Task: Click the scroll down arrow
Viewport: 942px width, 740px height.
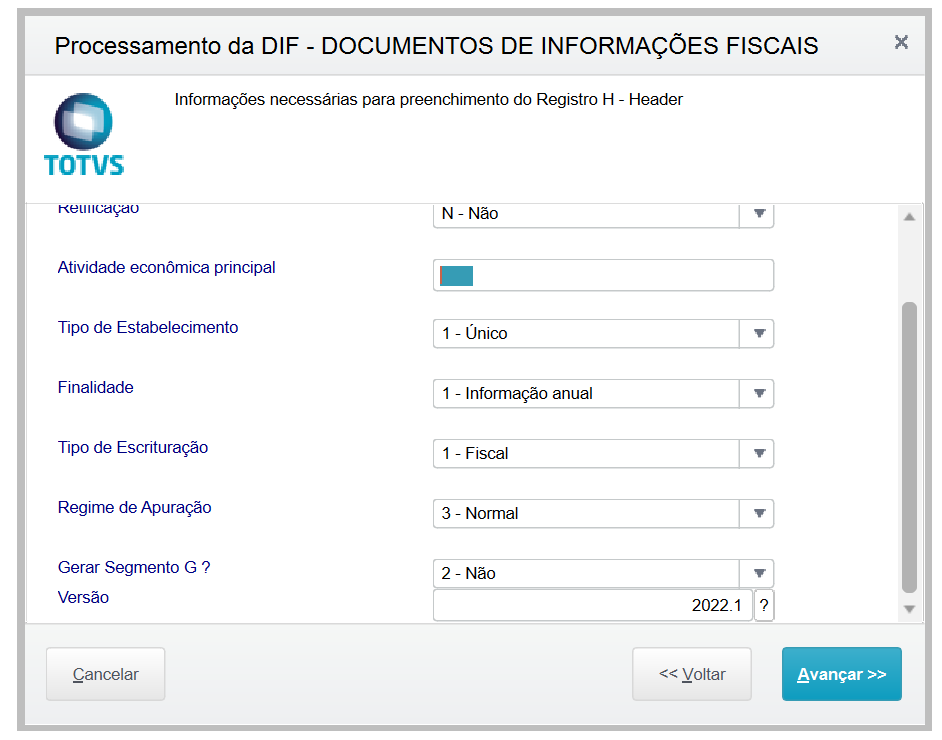Action: click(x=909, y=608)
